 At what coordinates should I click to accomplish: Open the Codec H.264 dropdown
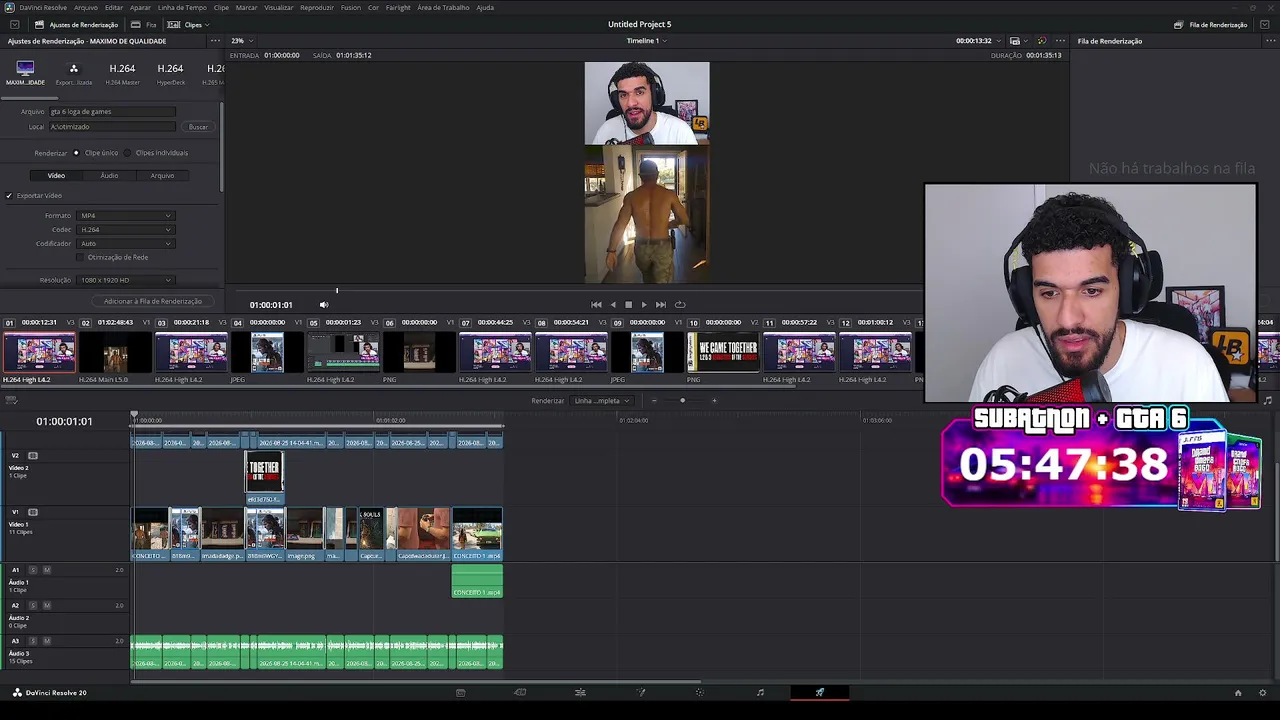126,230
